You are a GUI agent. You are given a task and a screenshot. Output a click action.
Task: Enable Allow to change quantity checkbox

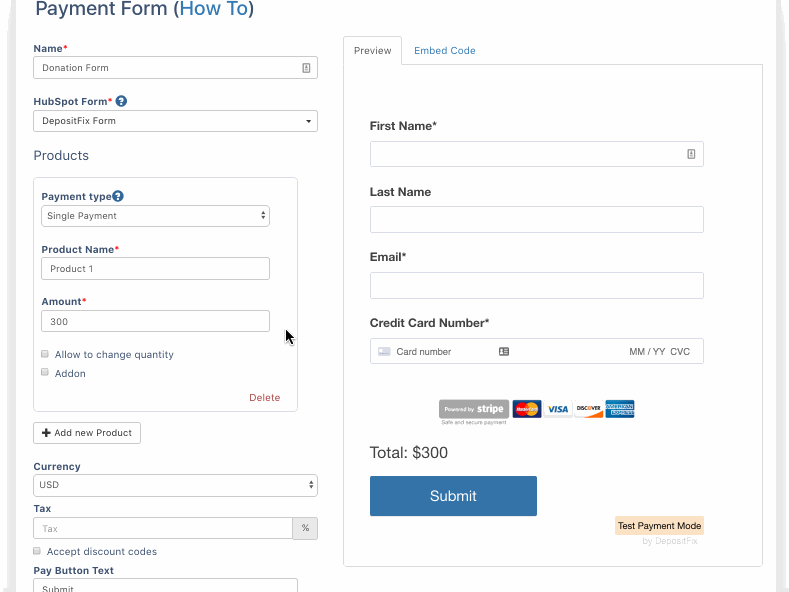45,354
